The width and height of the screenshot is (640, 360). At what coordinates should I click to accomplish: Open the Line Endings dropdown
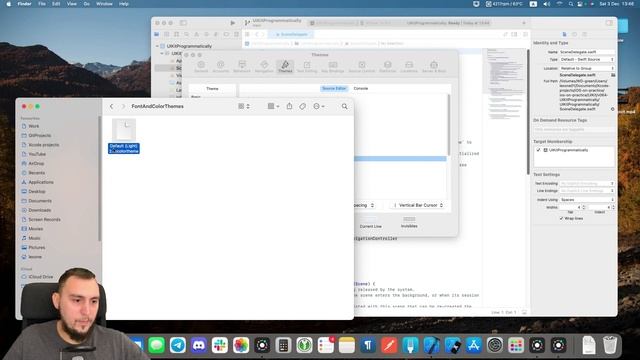click(587, 191)
